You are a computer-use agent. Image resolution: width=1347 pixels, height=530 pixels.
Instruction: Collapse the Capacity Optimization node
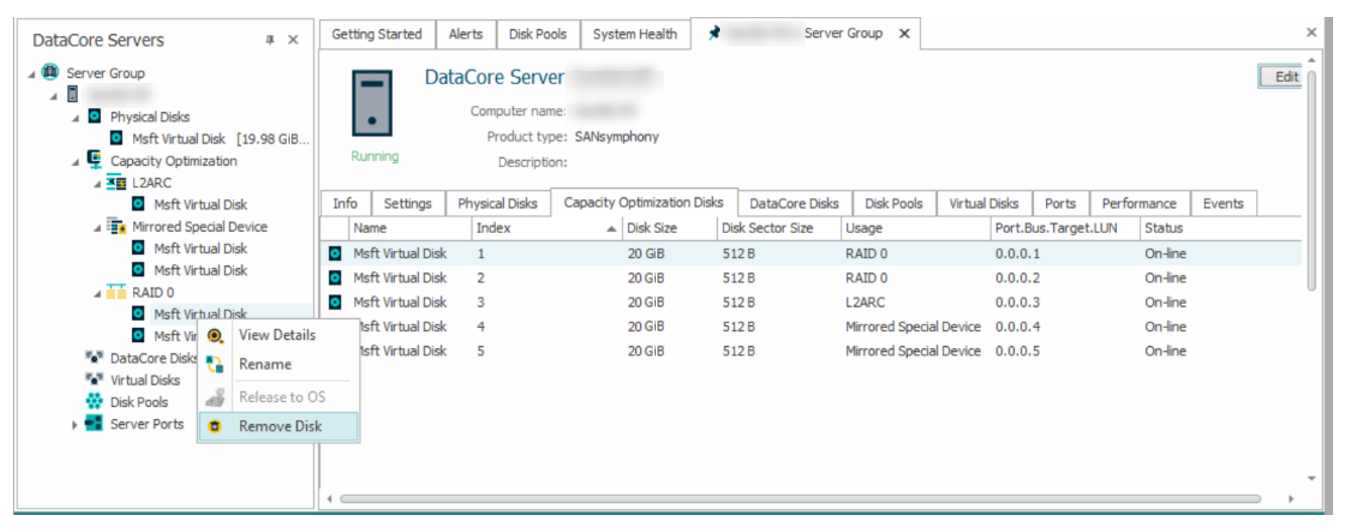click(75, 161)
